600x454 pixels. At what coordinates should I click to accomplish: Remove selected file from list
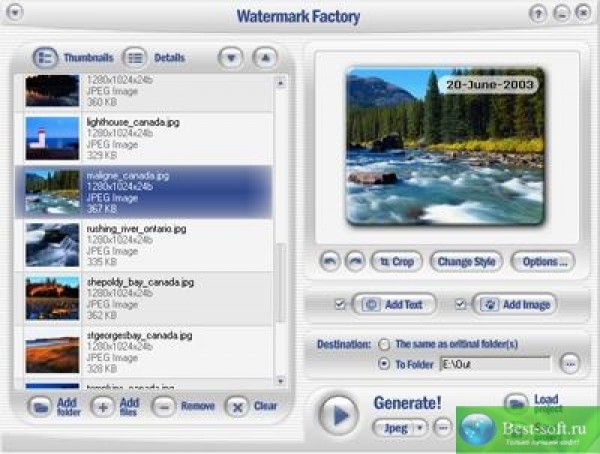point(165,407)
